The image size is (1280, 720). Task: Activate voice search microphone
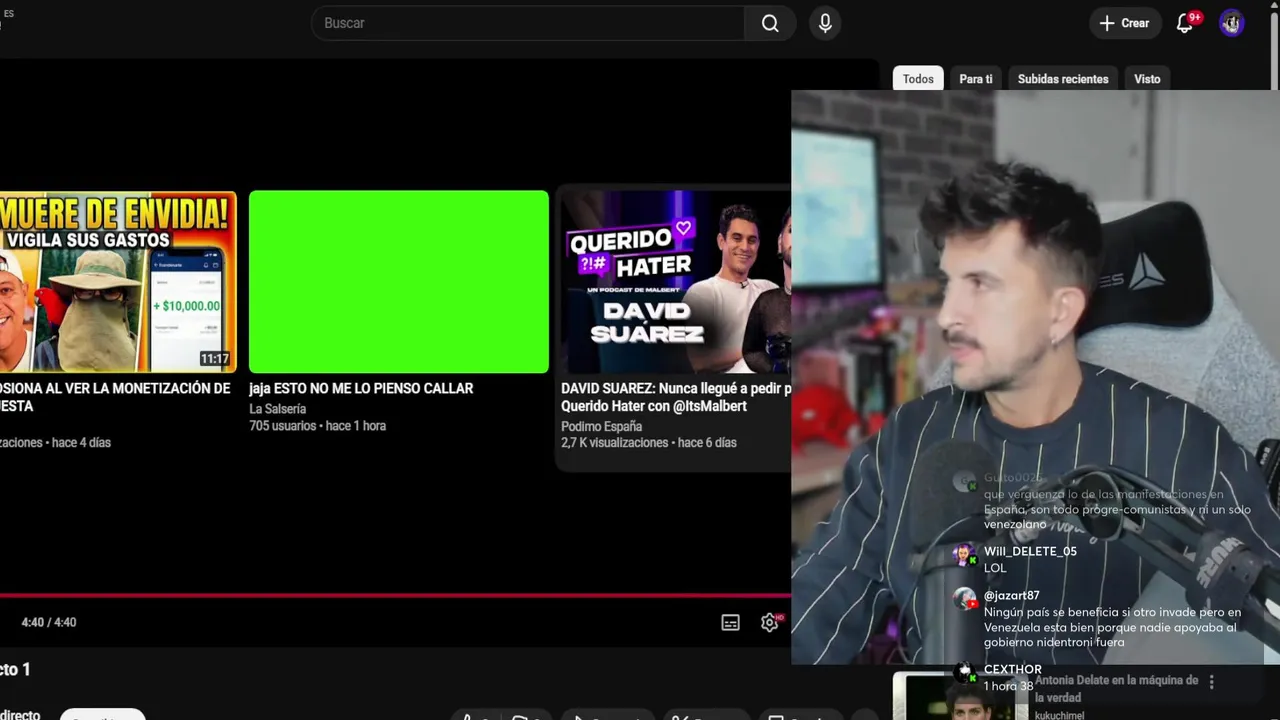point(825,23)
